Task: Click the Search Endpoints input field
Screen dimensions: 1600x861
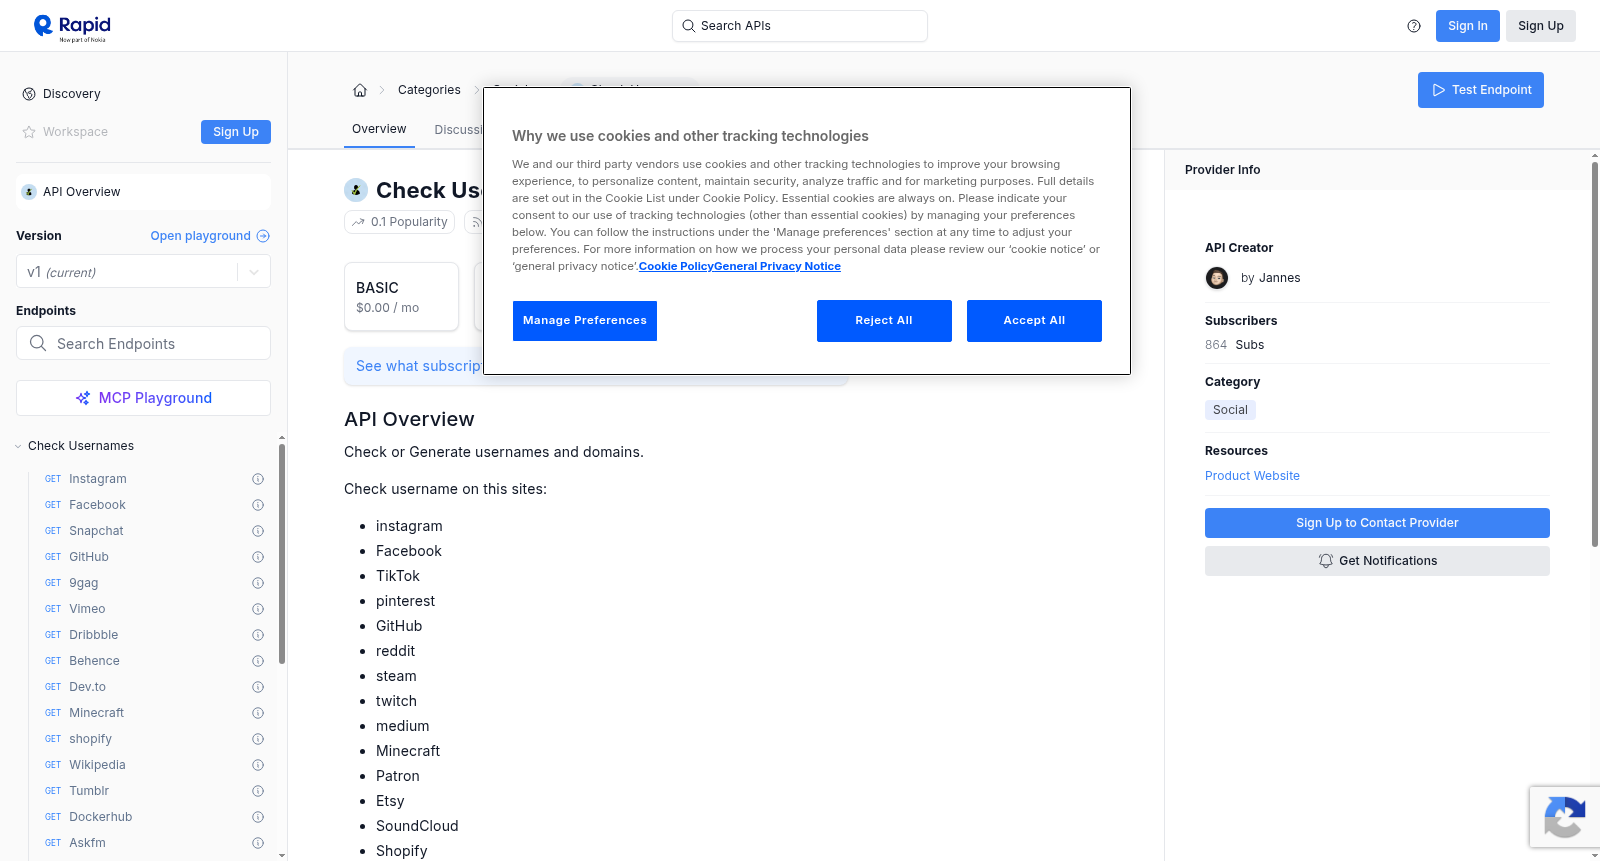Action: tap(143, 343)
